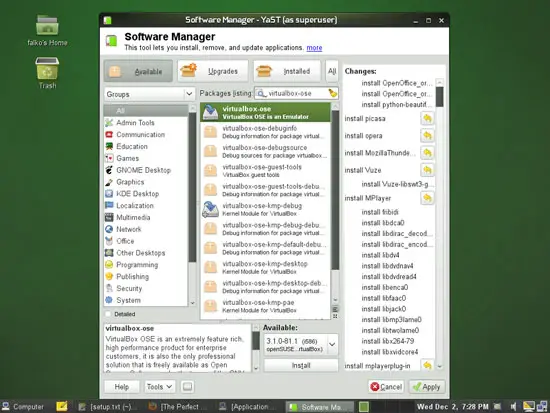This screenshot has width=550, height=413.
Task: Open the Tools dropdown menu
Action: tap(159, 387)
